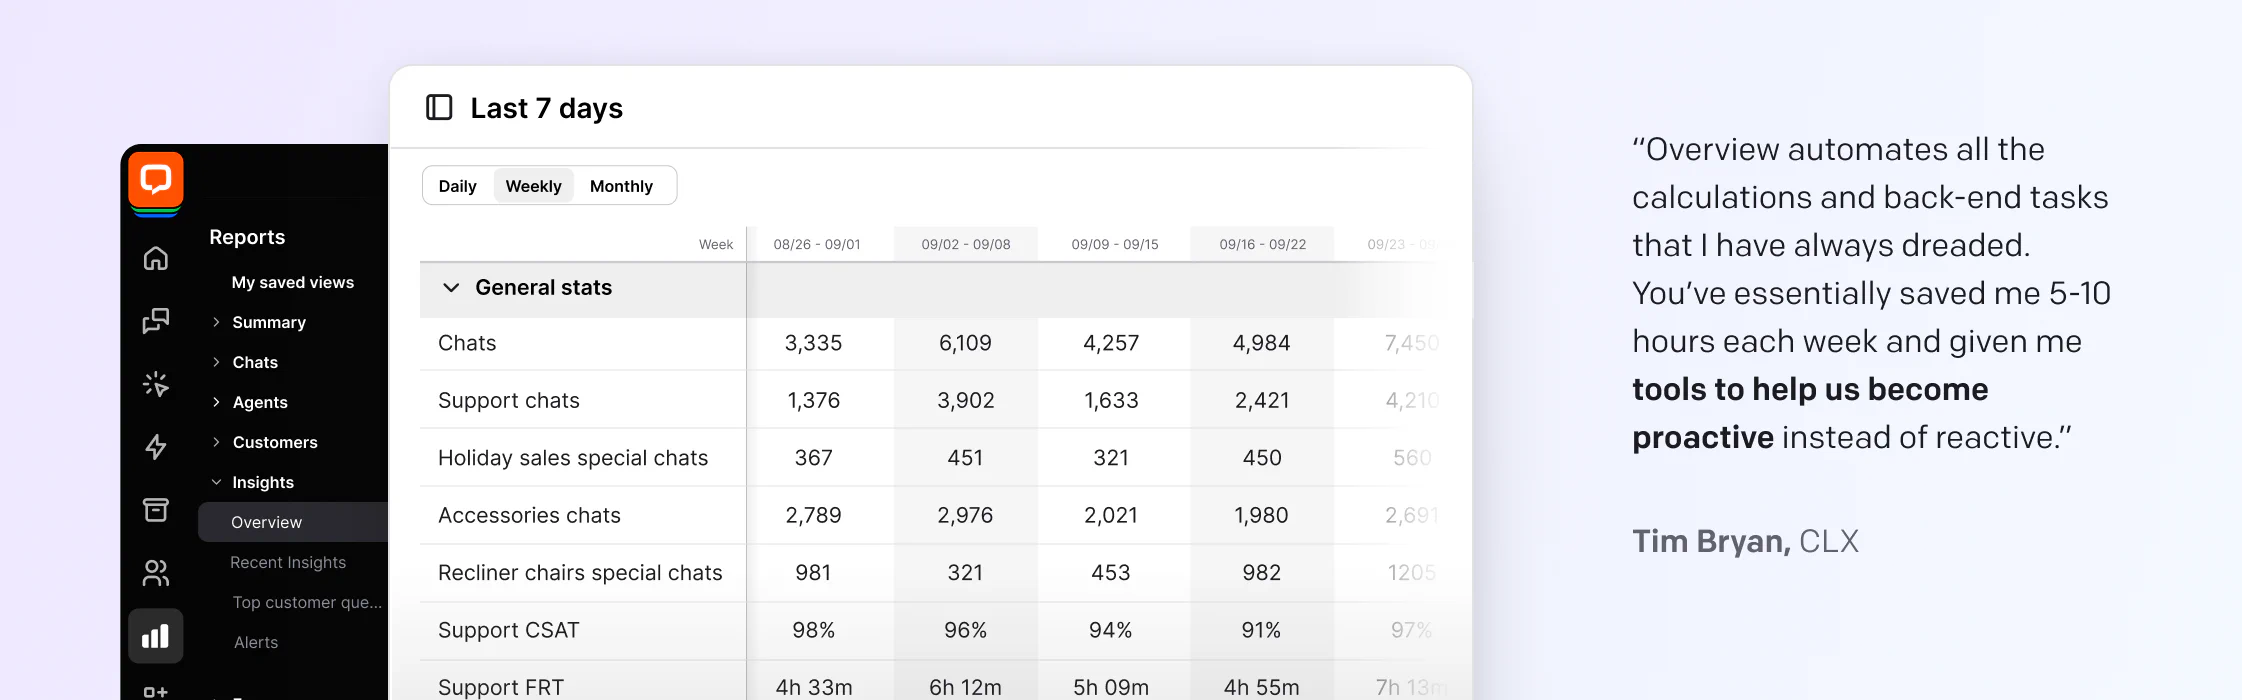Expand the Agents reports group
Screen dimensions: 2242x700
(x=259, y=402)
